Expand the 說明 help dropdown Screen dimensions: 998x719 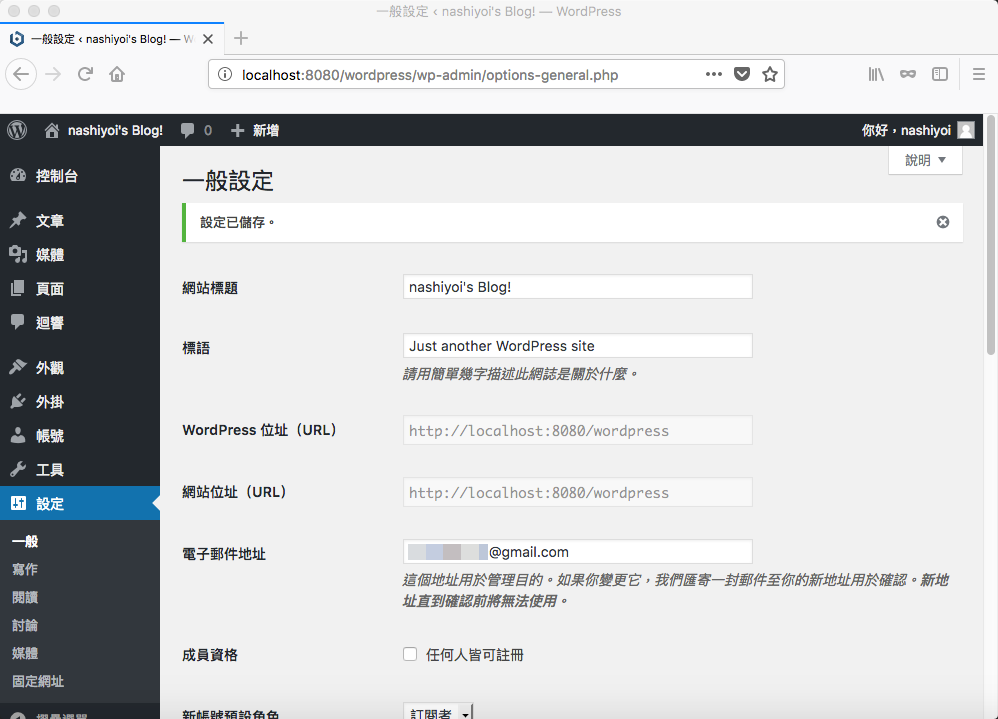(925, 160)
